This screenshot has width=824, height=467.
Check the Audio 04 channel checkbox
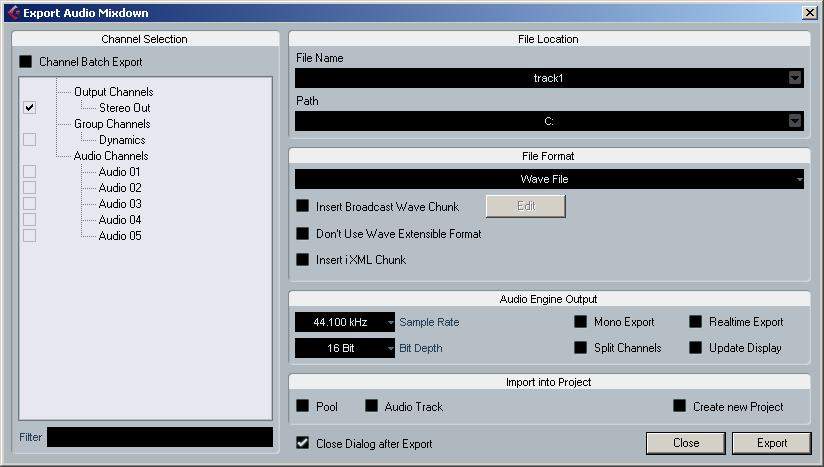[x=29, y=220]
